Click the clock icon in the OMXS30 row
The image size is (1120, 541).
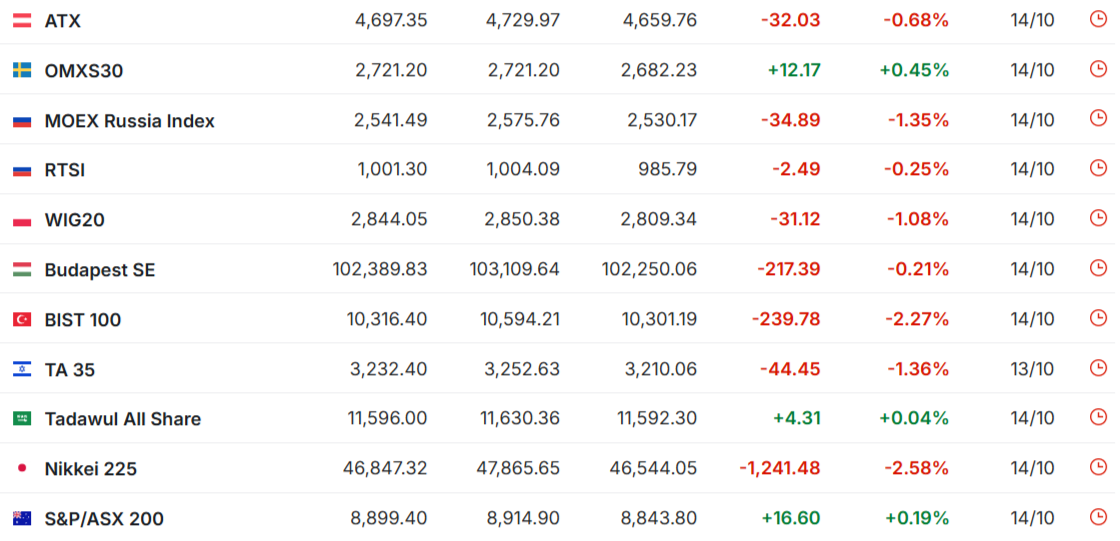point(1098,69)
